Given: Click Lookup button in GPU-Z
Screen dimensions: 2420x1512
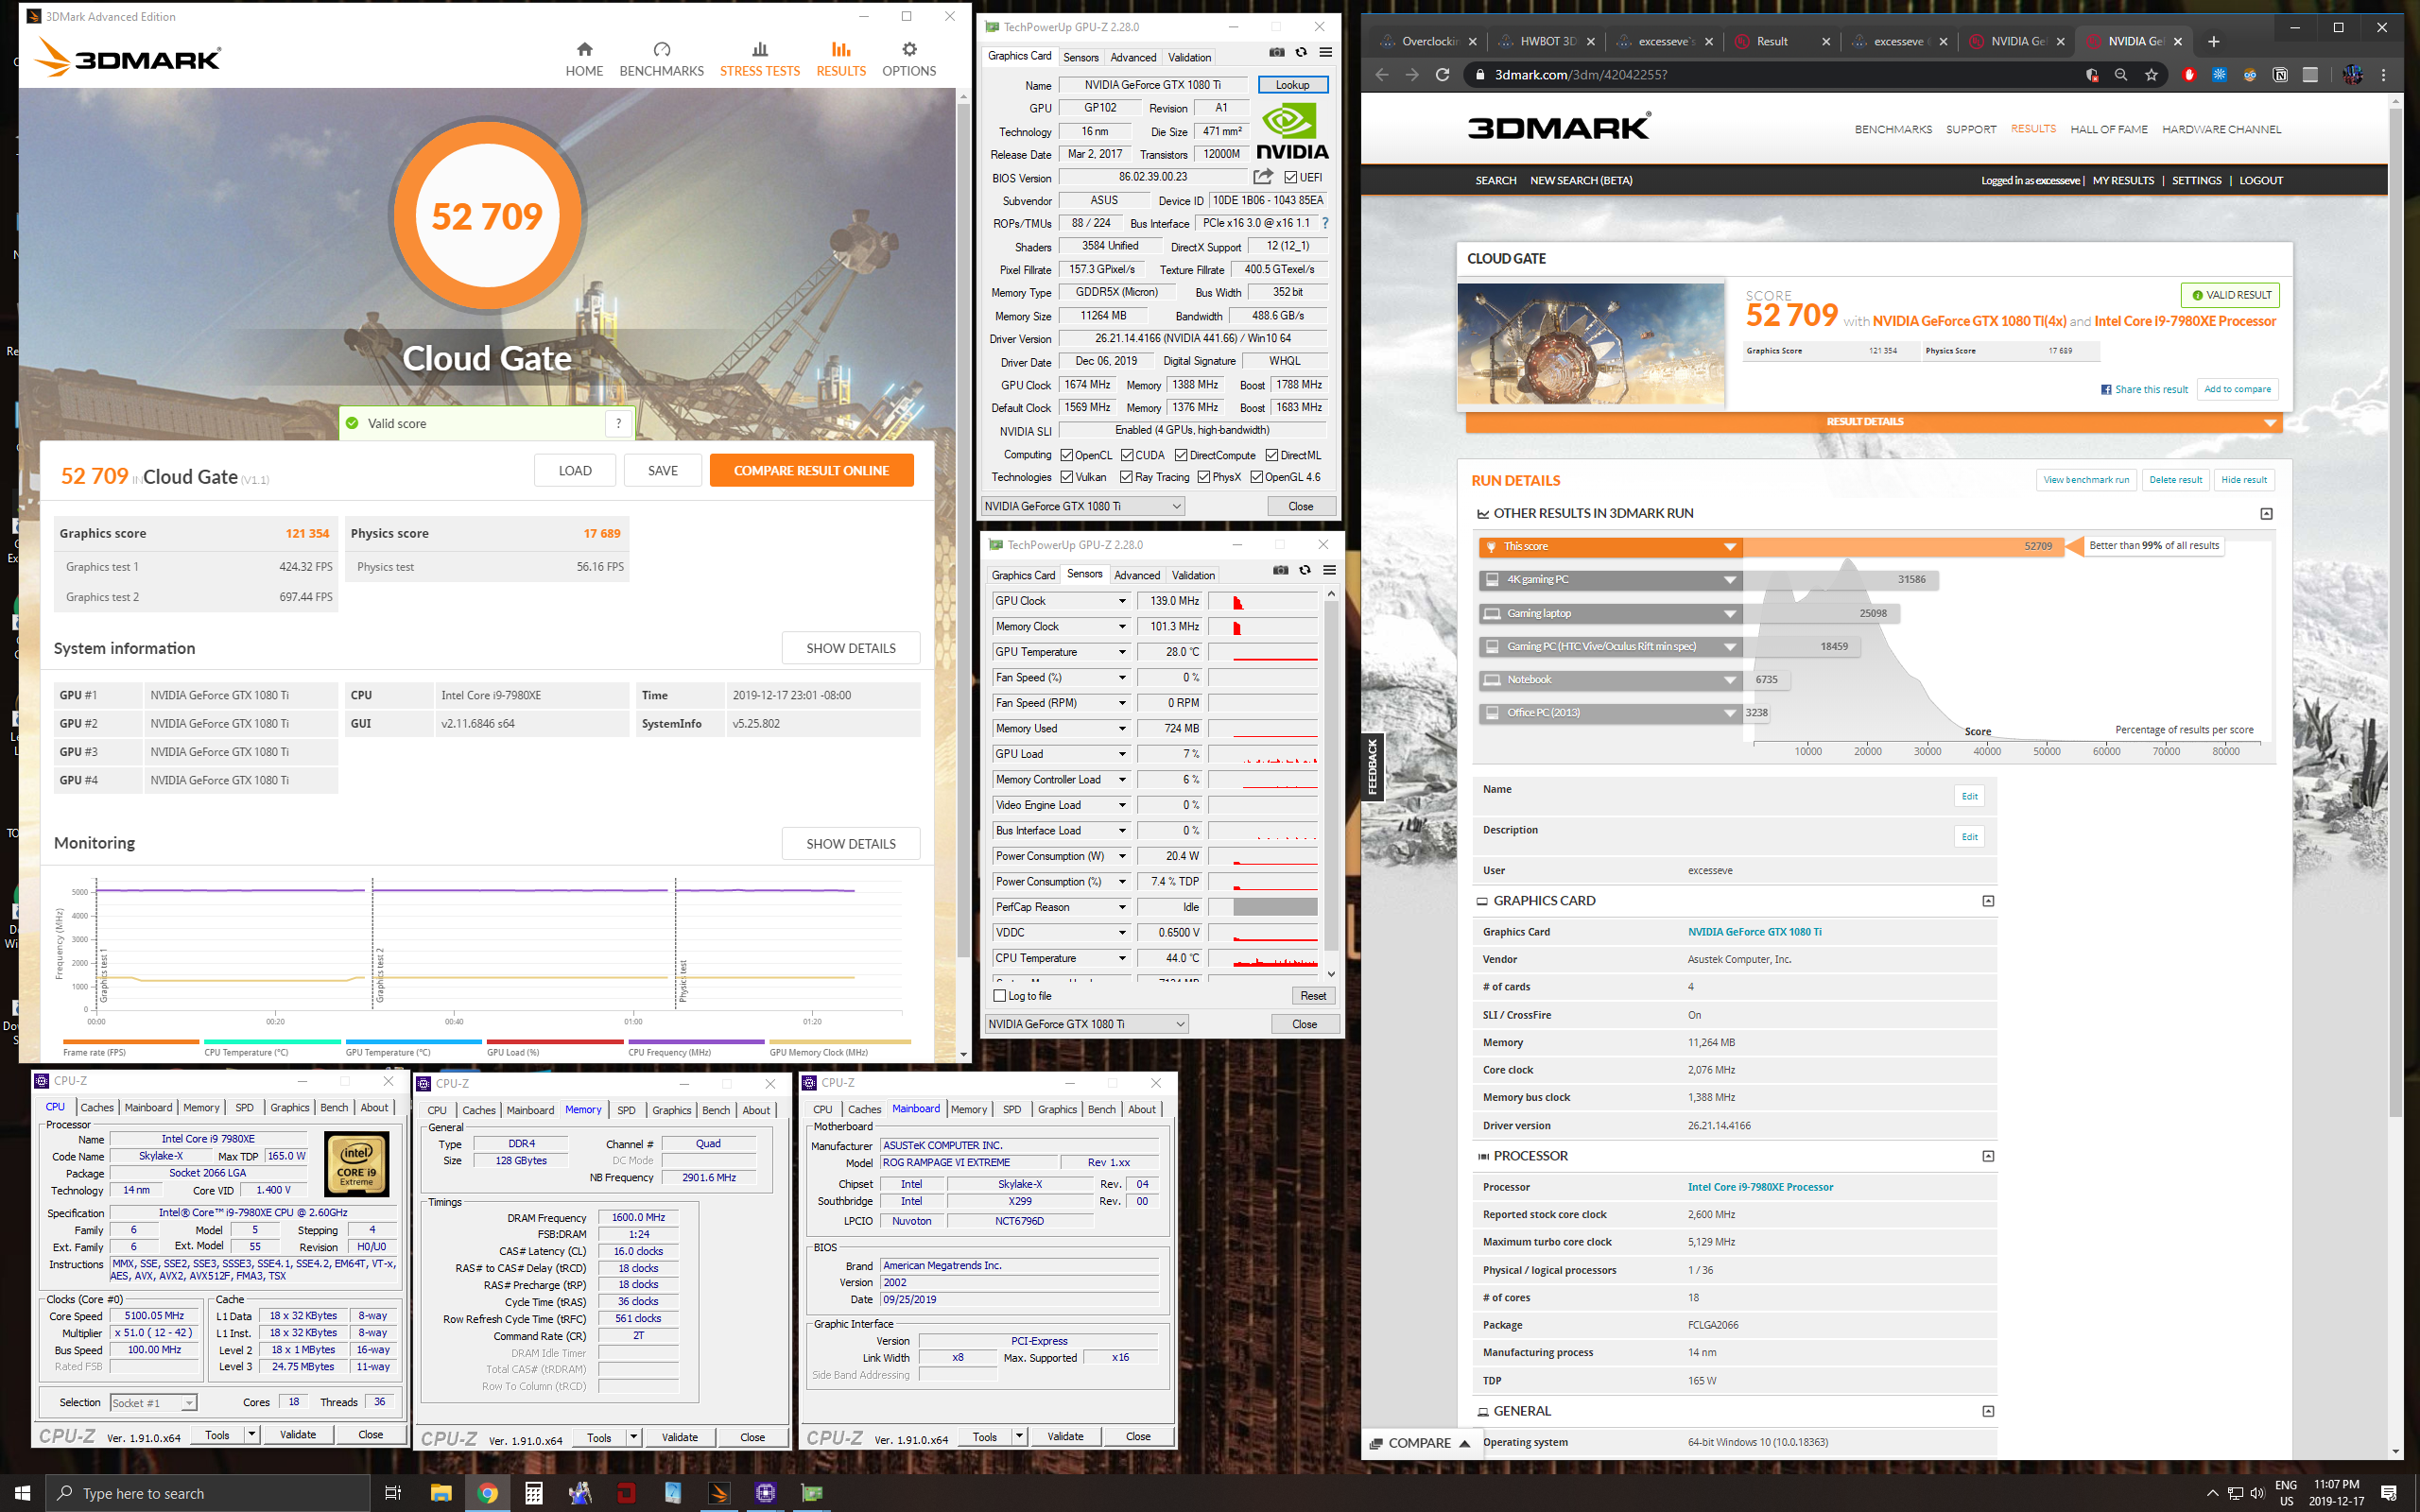Looking at the screenshot, I should 1292,85.
